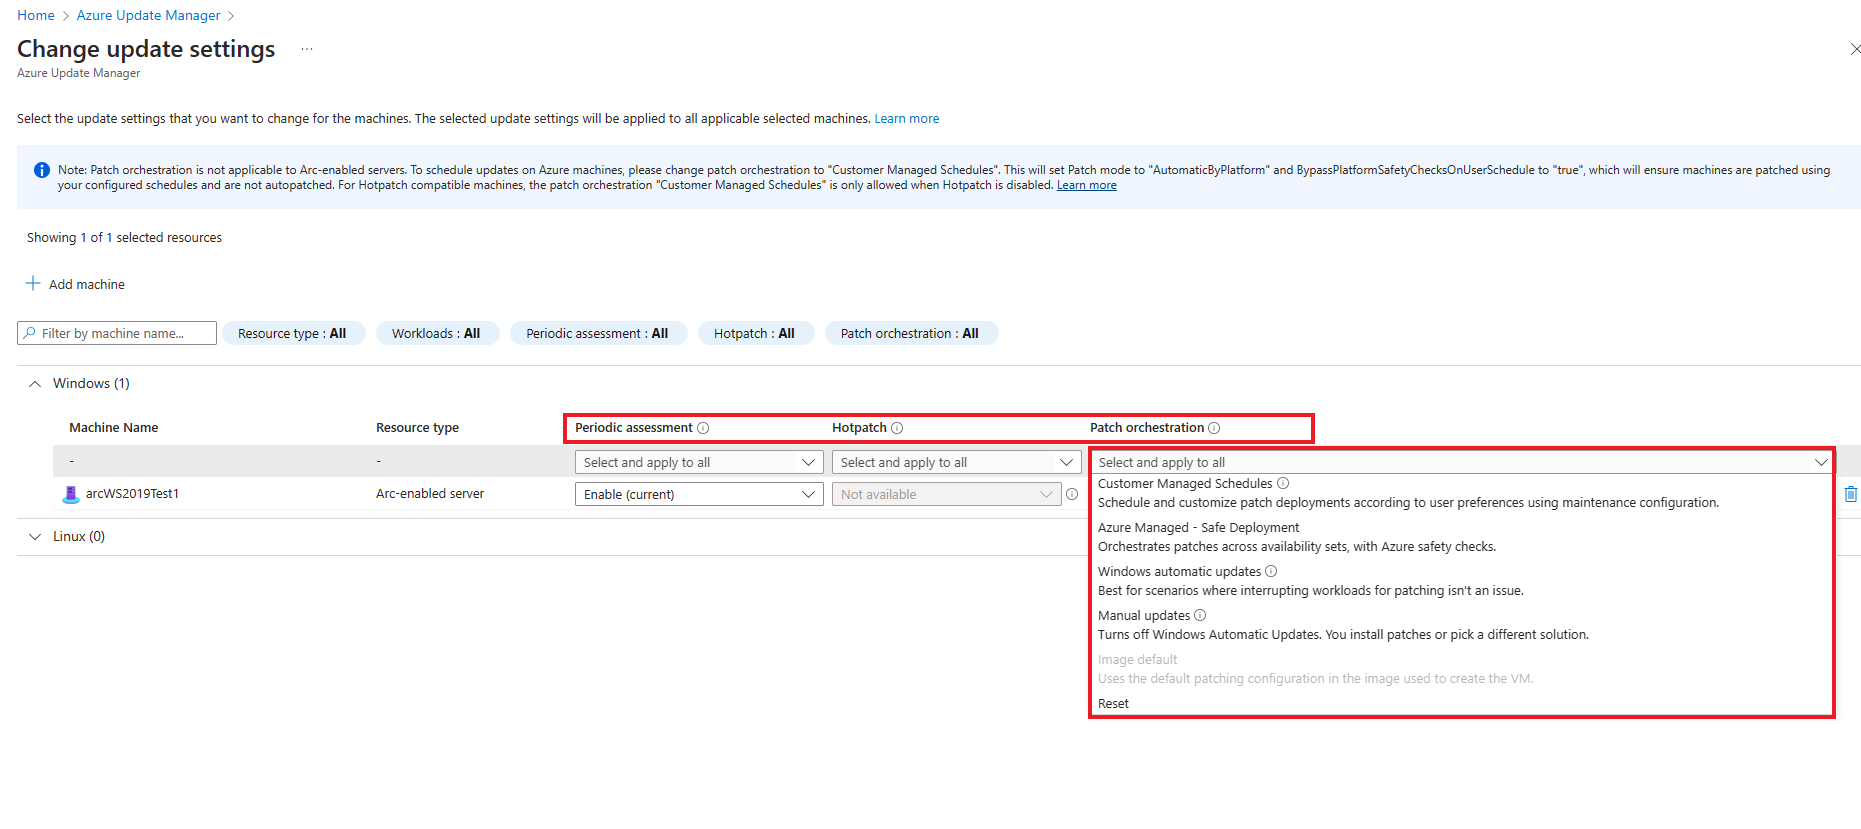Click the arcWS2019Test1 machine name

click(x=132, y=494)
